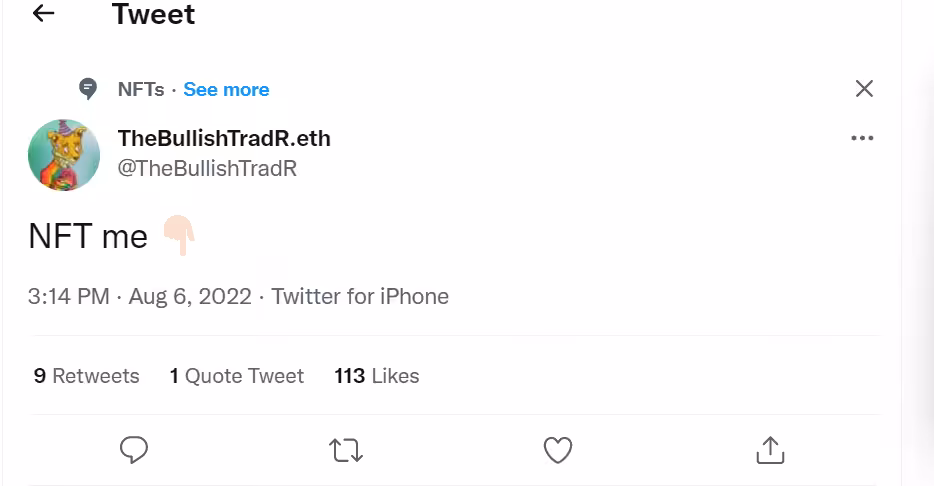
Task: Go back using the left arrow
Action: pyautogui.click(x=43, y=13)
